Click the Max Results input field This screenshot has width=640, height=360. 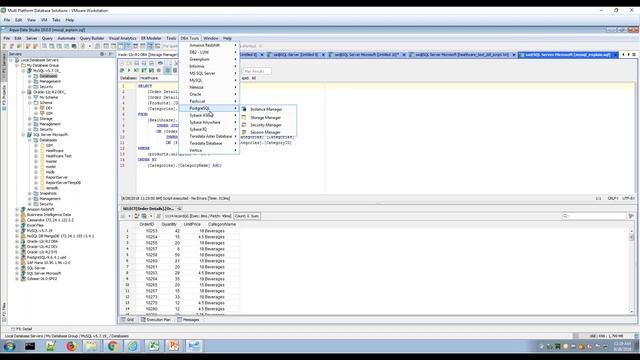click(x=257, y=71)
